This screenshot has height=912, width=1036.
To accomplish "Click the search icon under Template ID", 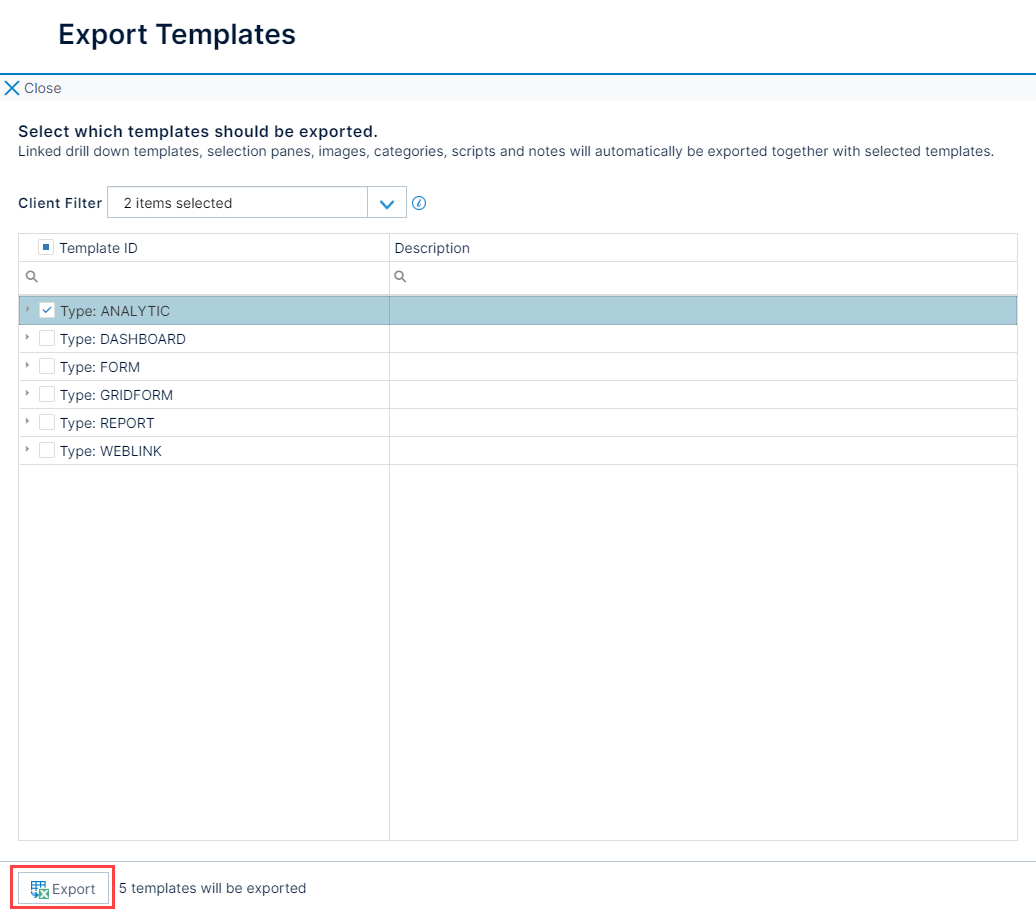I will [31, 276].
